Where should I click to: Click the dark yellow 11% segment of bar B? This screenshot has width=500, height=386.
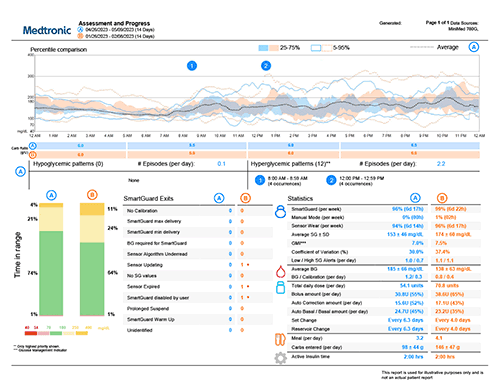pos(92,209)
